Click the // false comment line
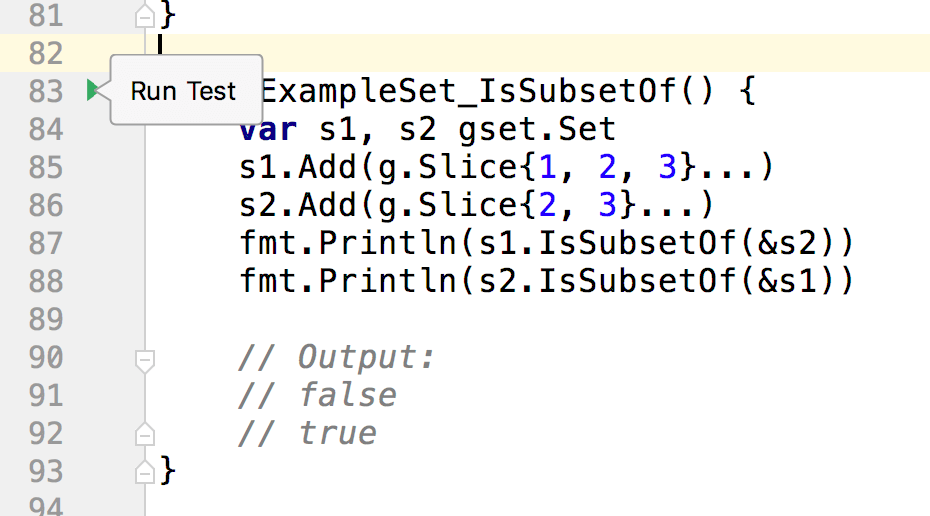Screen dimensions: 930x516 tap(317, 395)
